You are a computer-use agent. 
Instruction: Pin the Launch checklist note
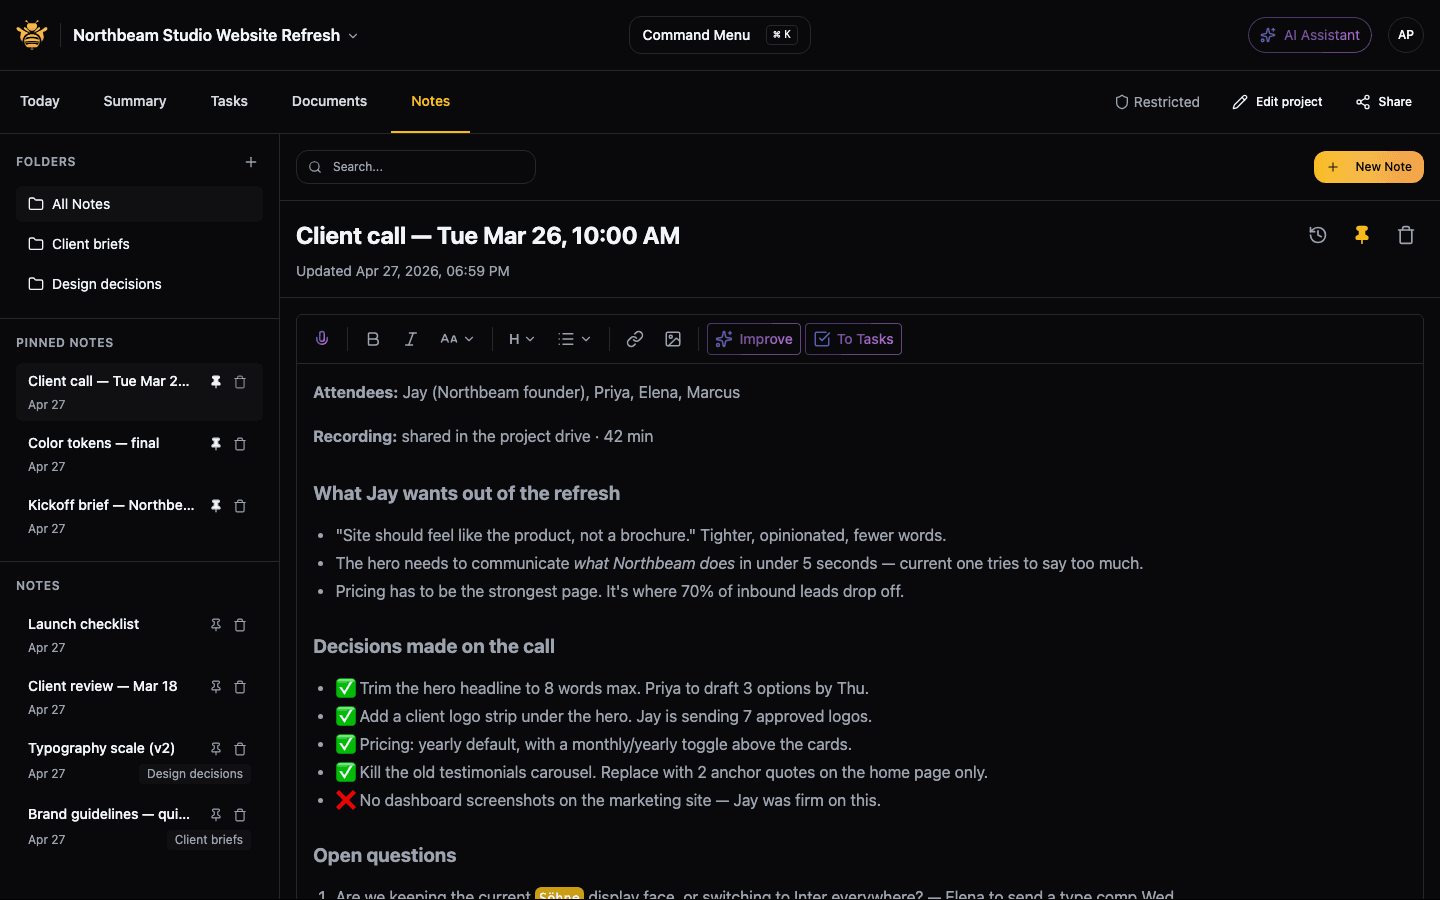tap(215, 624)
